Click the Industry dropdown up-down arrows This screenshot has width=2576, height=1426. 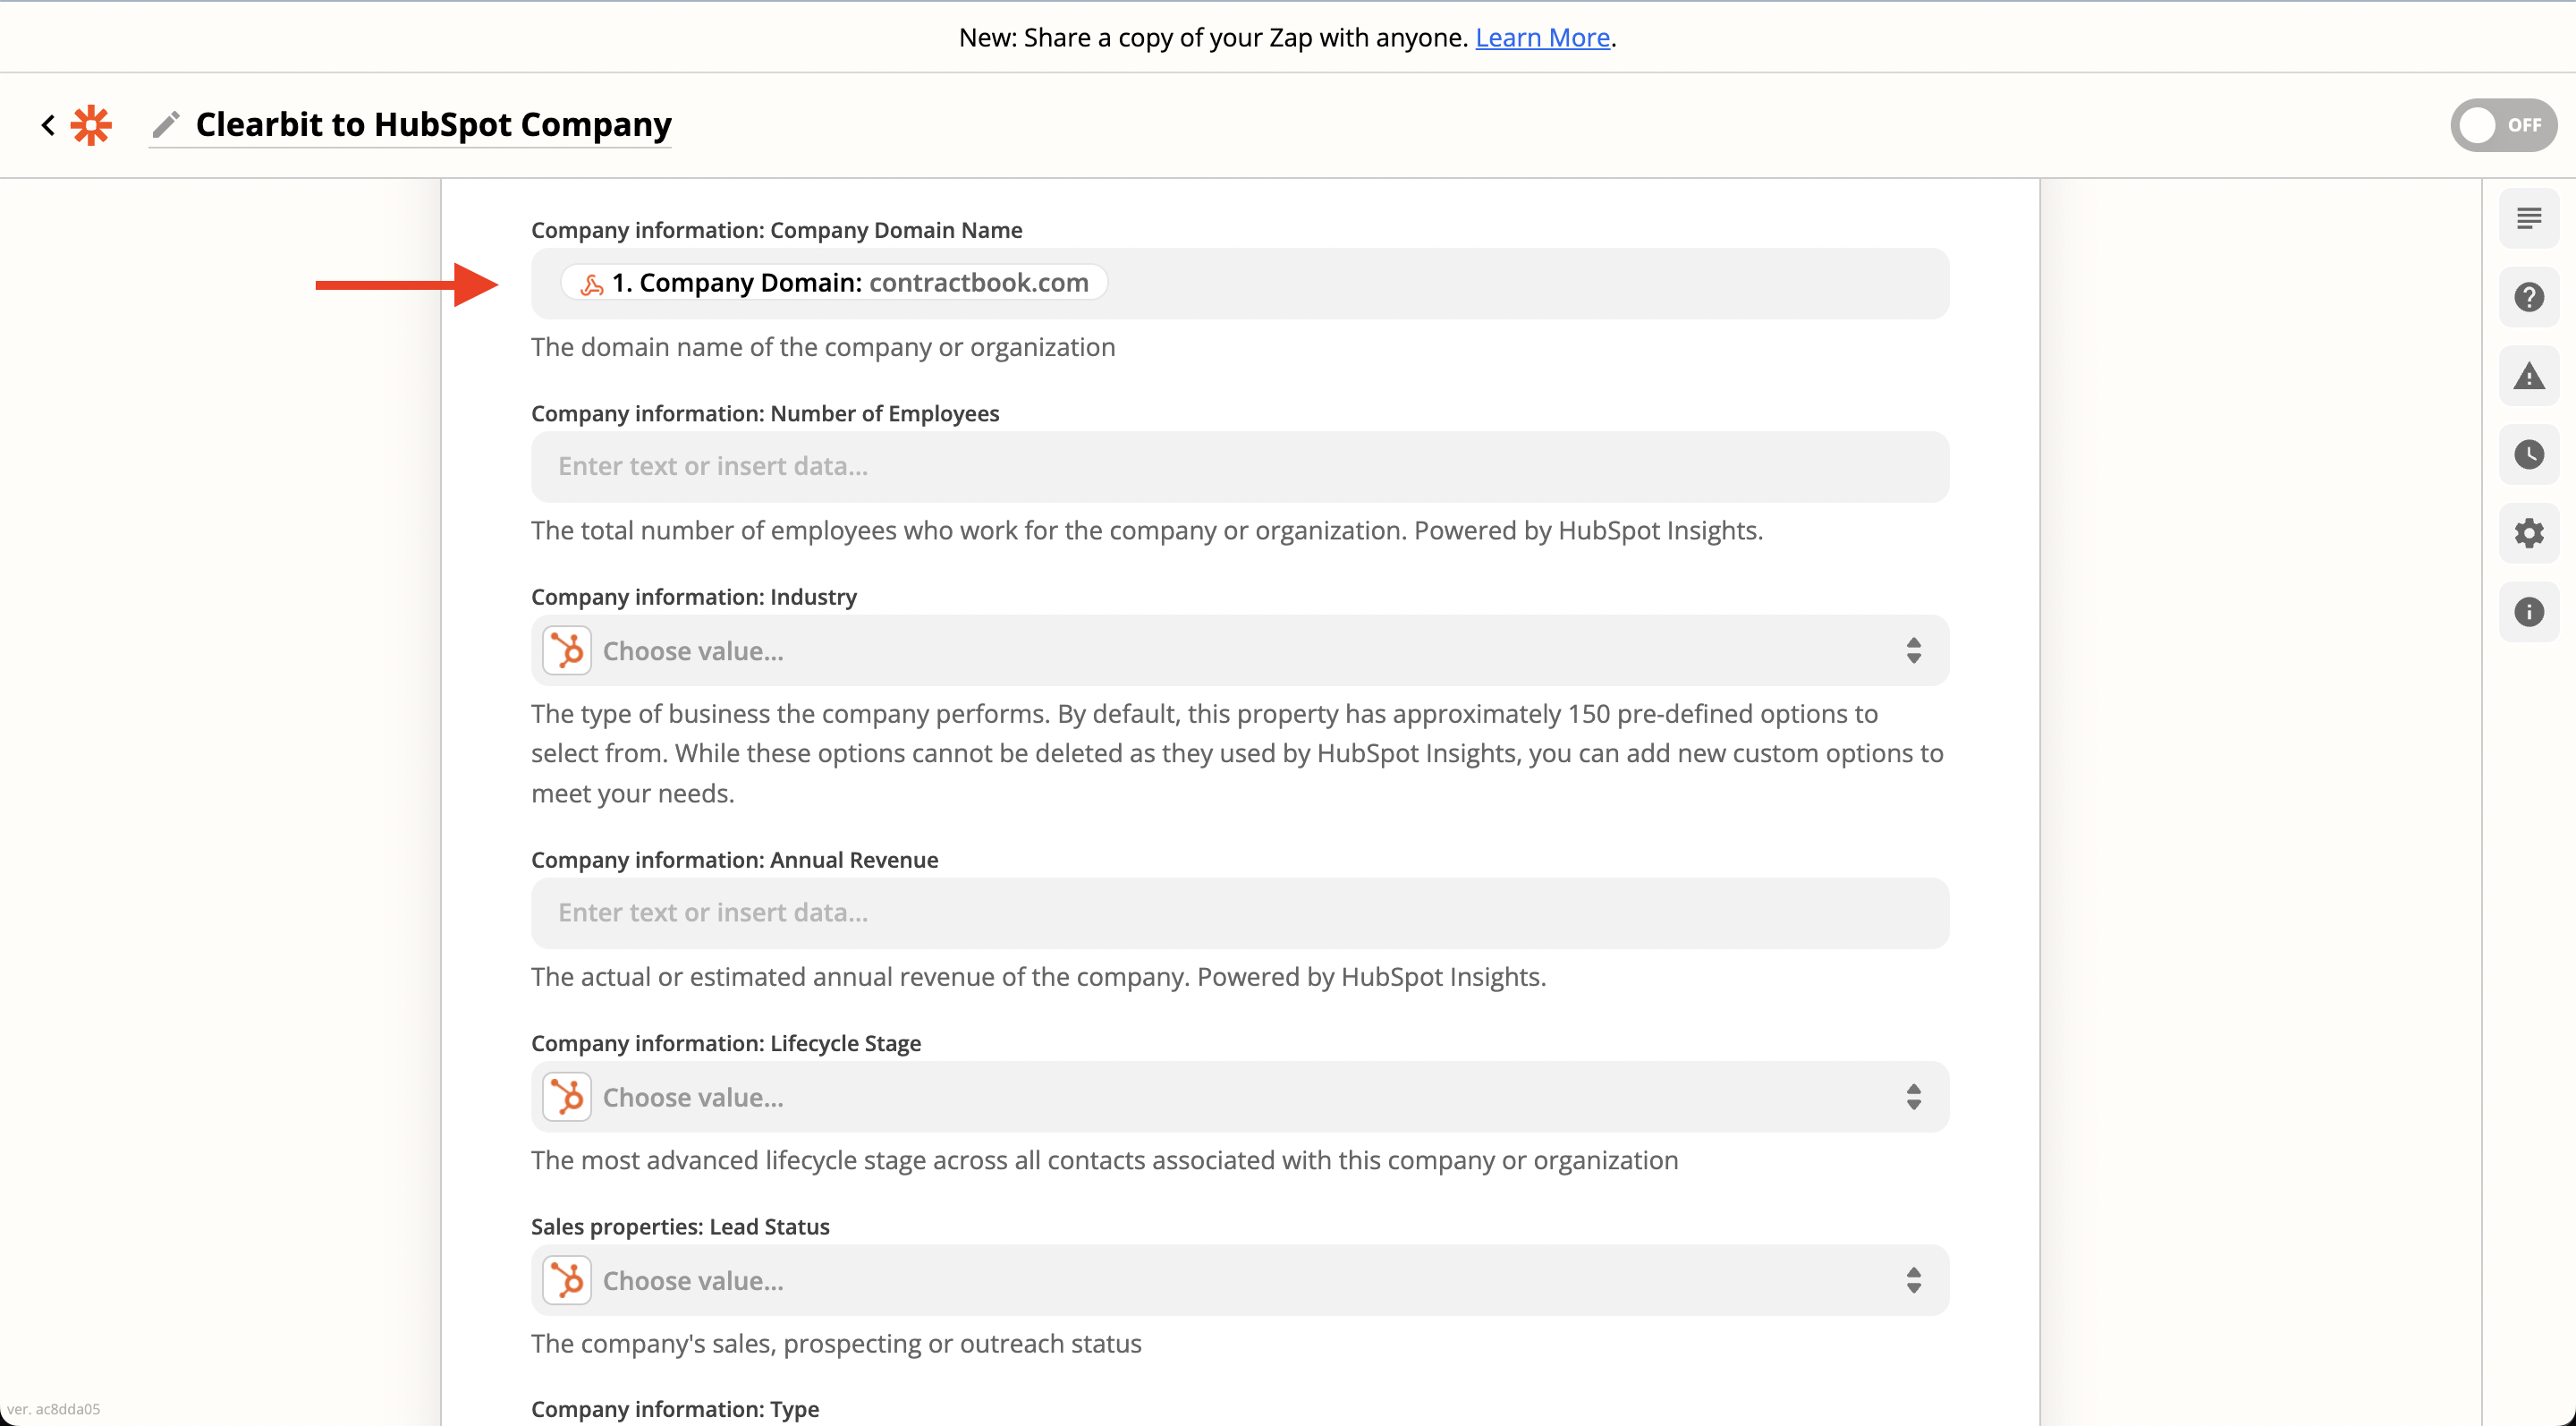tap(1912, 651)
